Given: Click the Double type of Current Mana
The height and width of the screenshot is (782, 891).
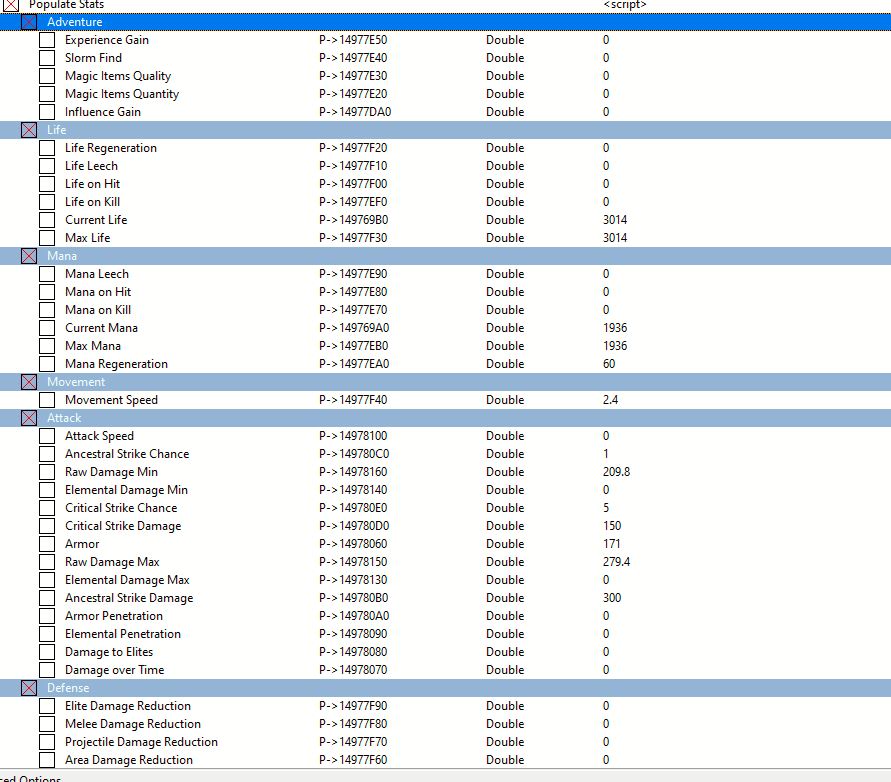Looking at the screenshot, I should click(x=505, y=328).
